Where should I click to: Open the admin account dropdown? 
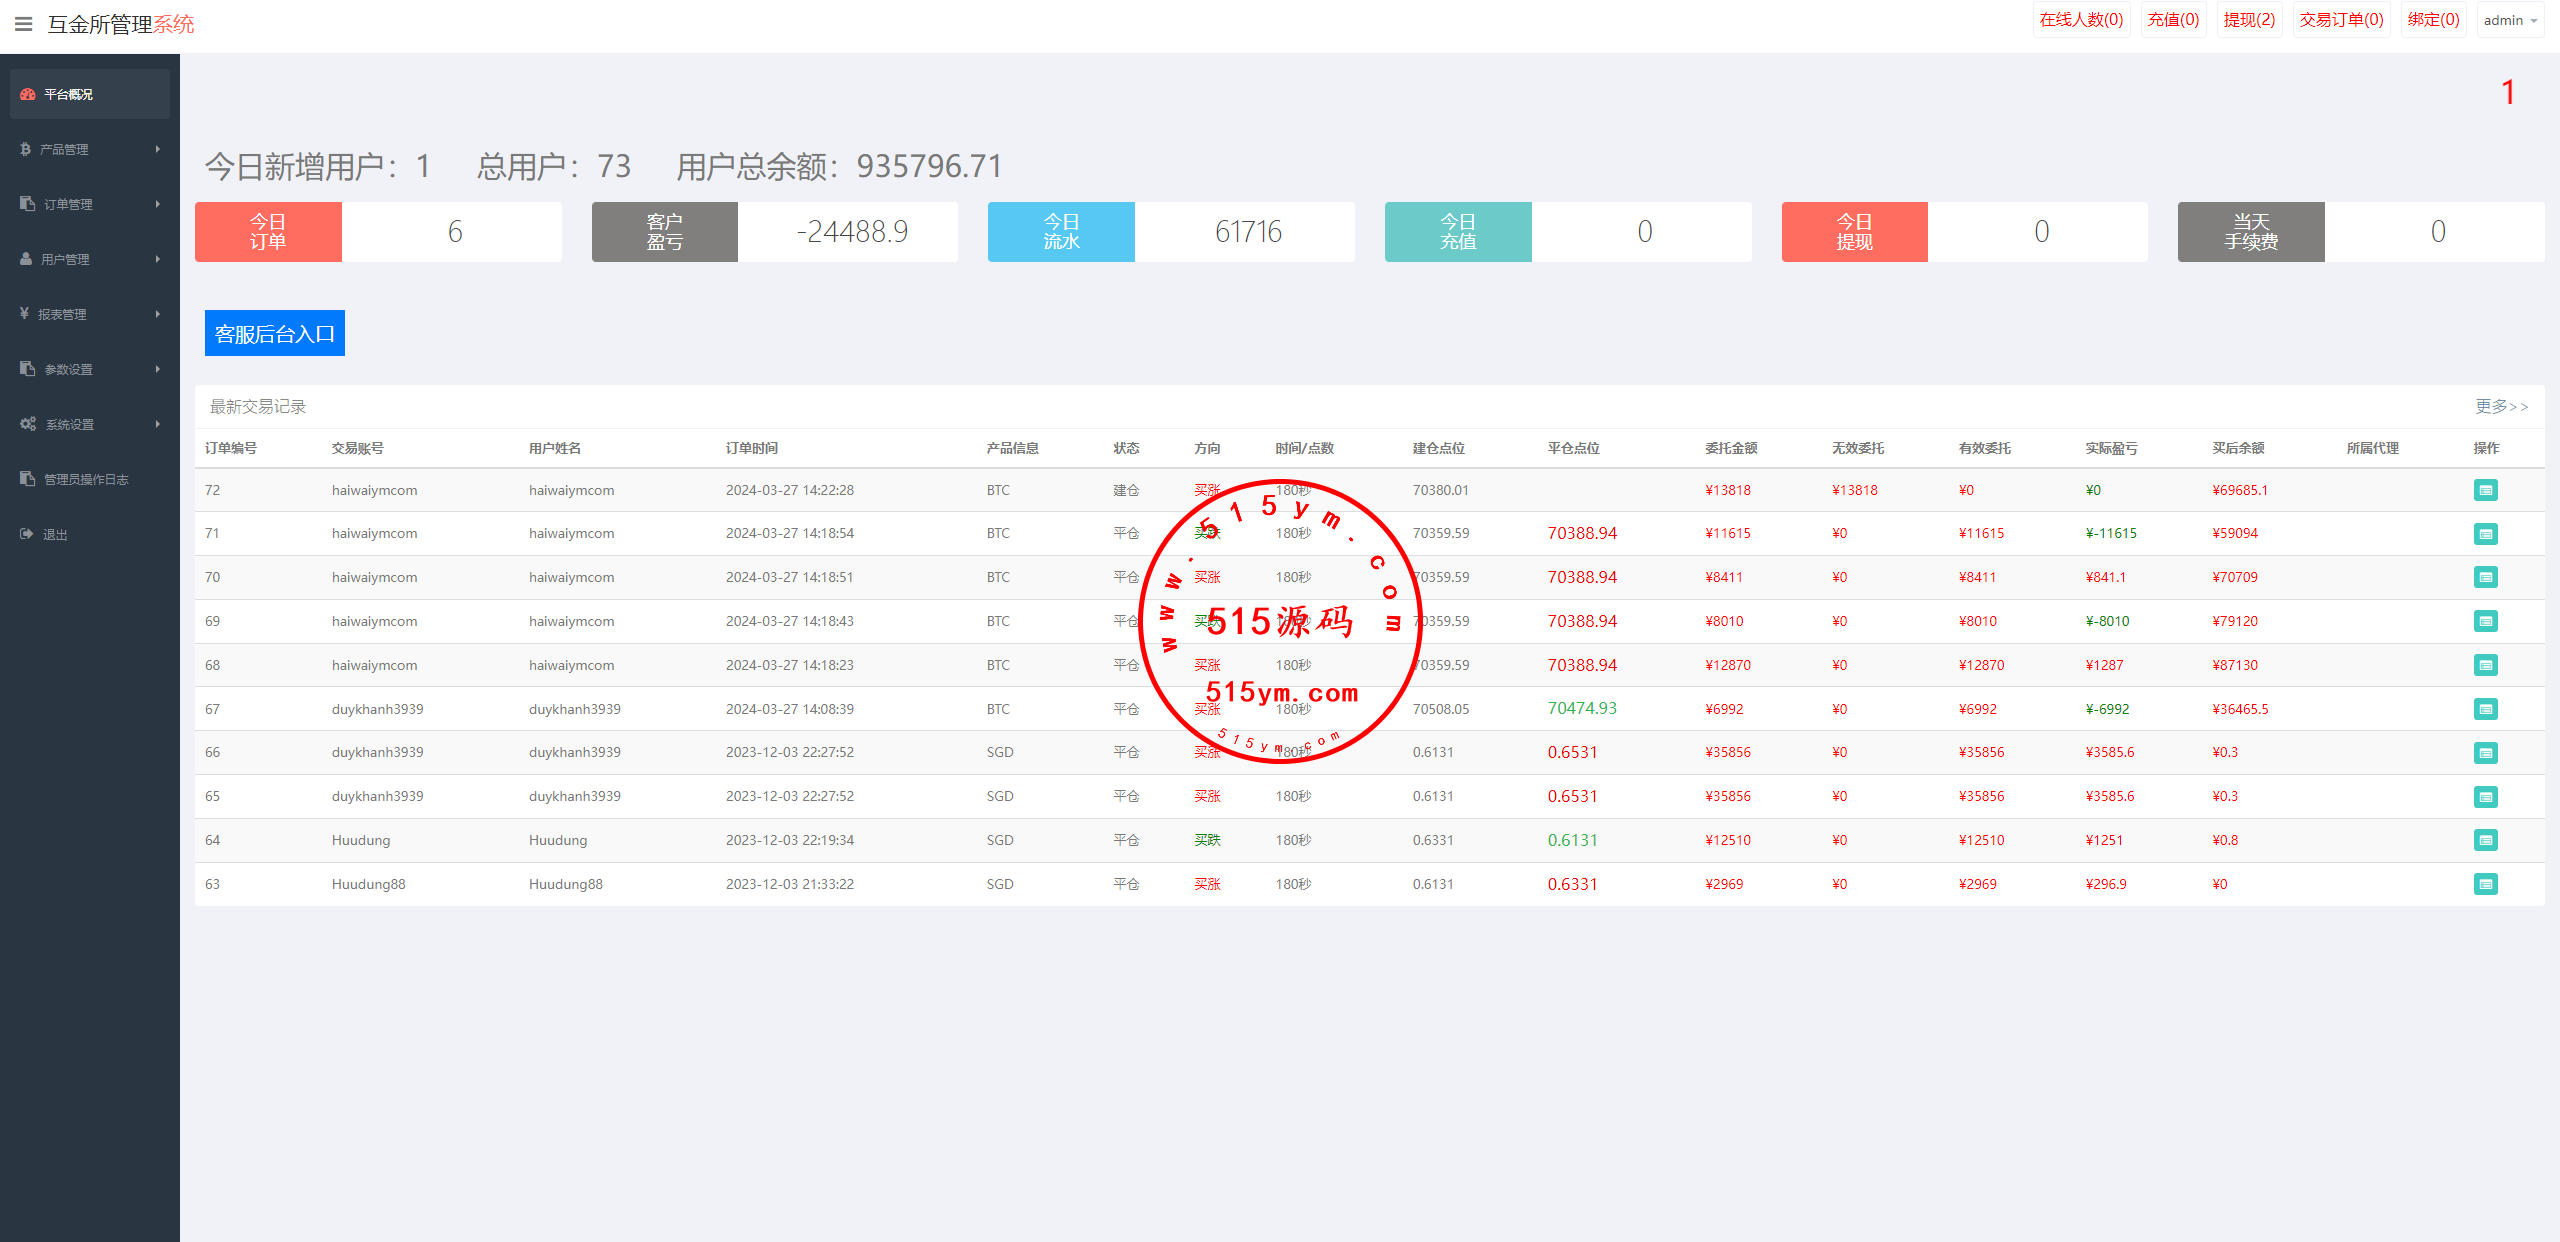coord(2510,20)
